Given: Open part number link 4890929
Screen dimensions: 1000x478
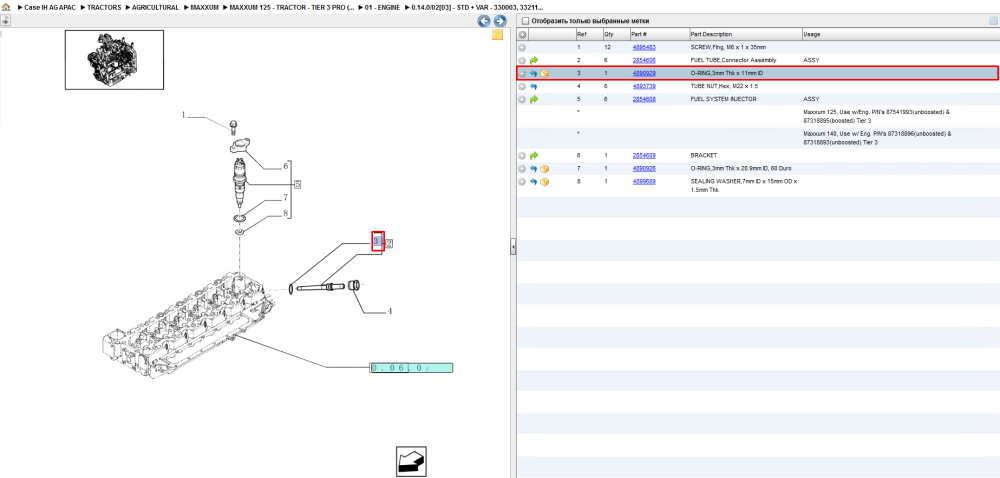Looking at the screenshot, I should [x=643, y=73].
